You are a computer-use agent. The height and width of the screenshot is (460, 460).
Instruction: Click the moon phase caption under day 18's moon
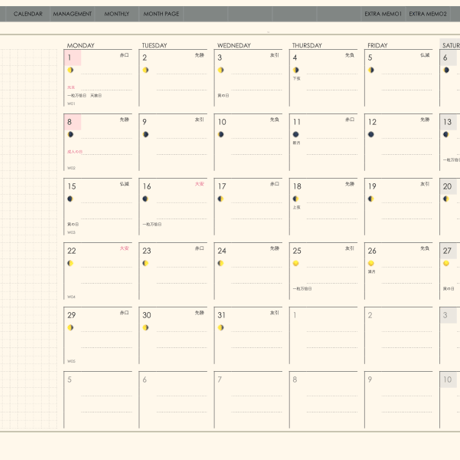tap(297, 207)
